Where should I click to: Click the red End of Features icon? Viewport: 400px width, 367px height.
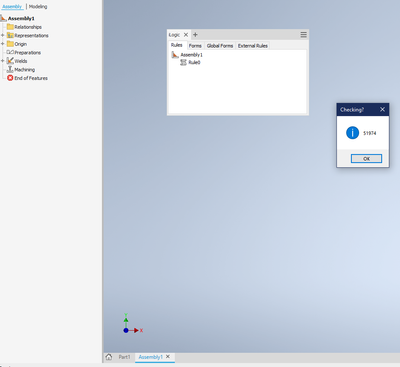coord(10,78)
